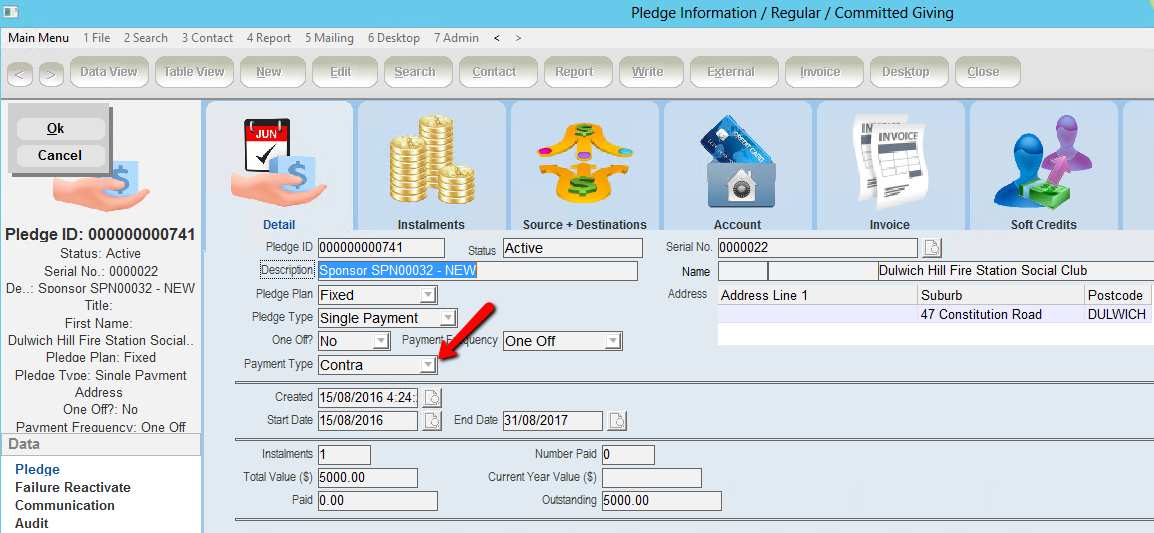Open the Payment Type dropdown
This screenshot has width=1154, height=533.
(427, 365)
